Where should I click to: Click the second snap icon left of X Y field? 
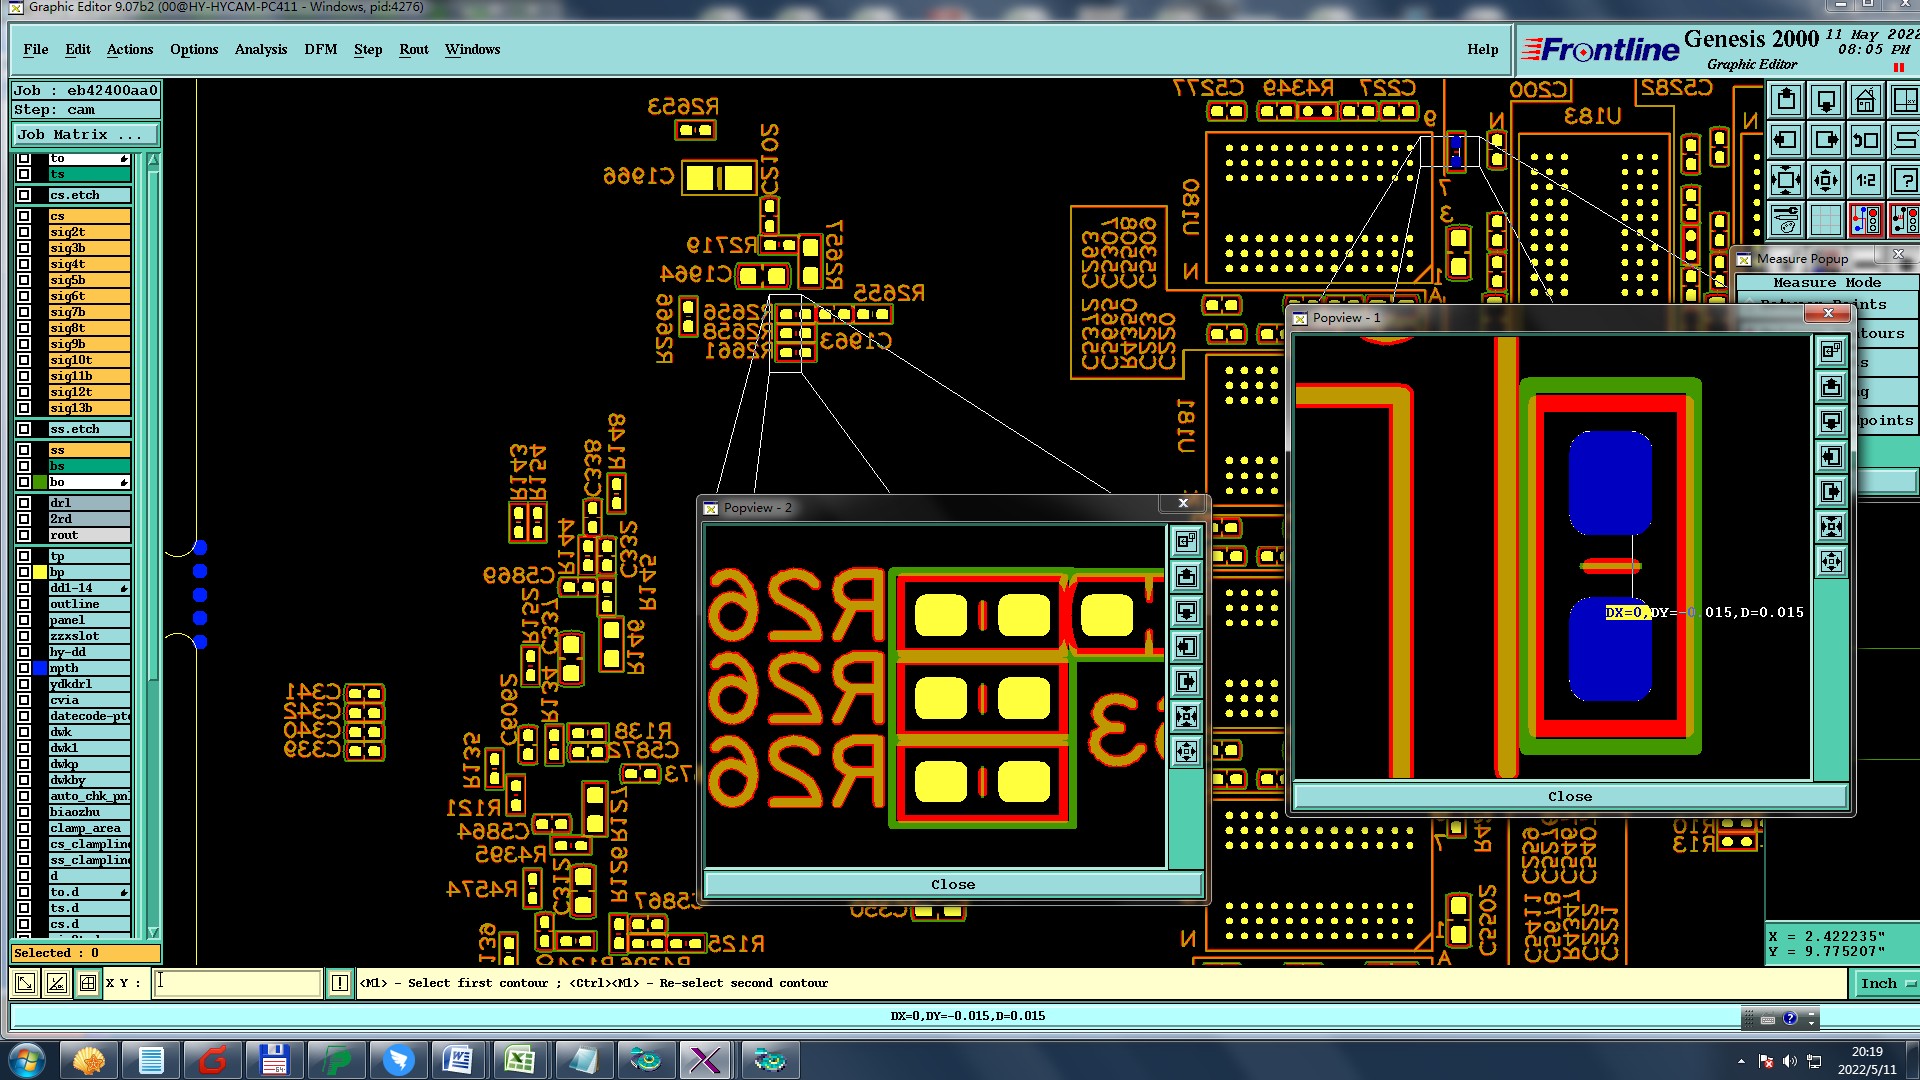[x=57, y=983]
